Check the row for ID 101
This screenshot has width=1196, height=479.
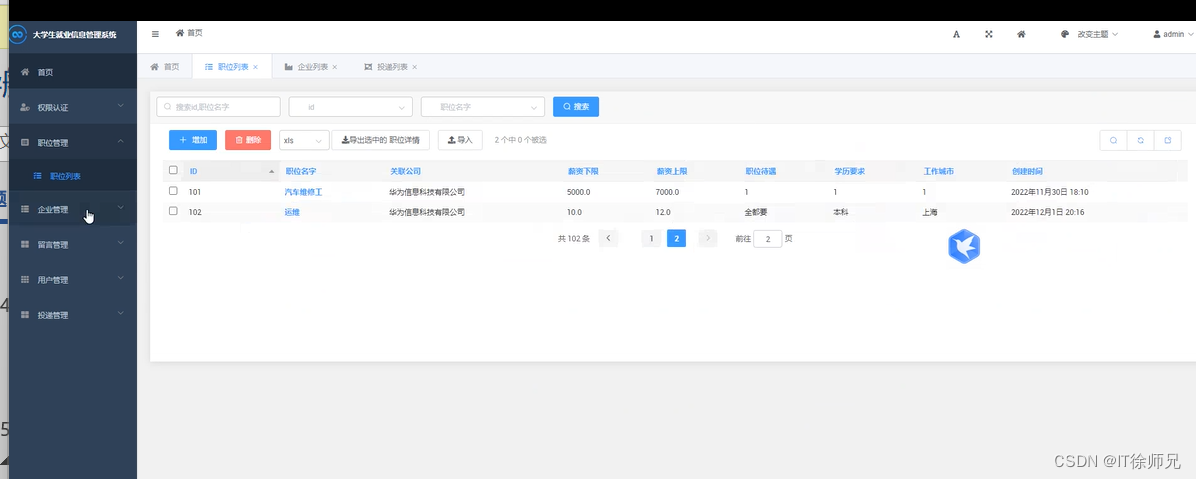[173, 191]
